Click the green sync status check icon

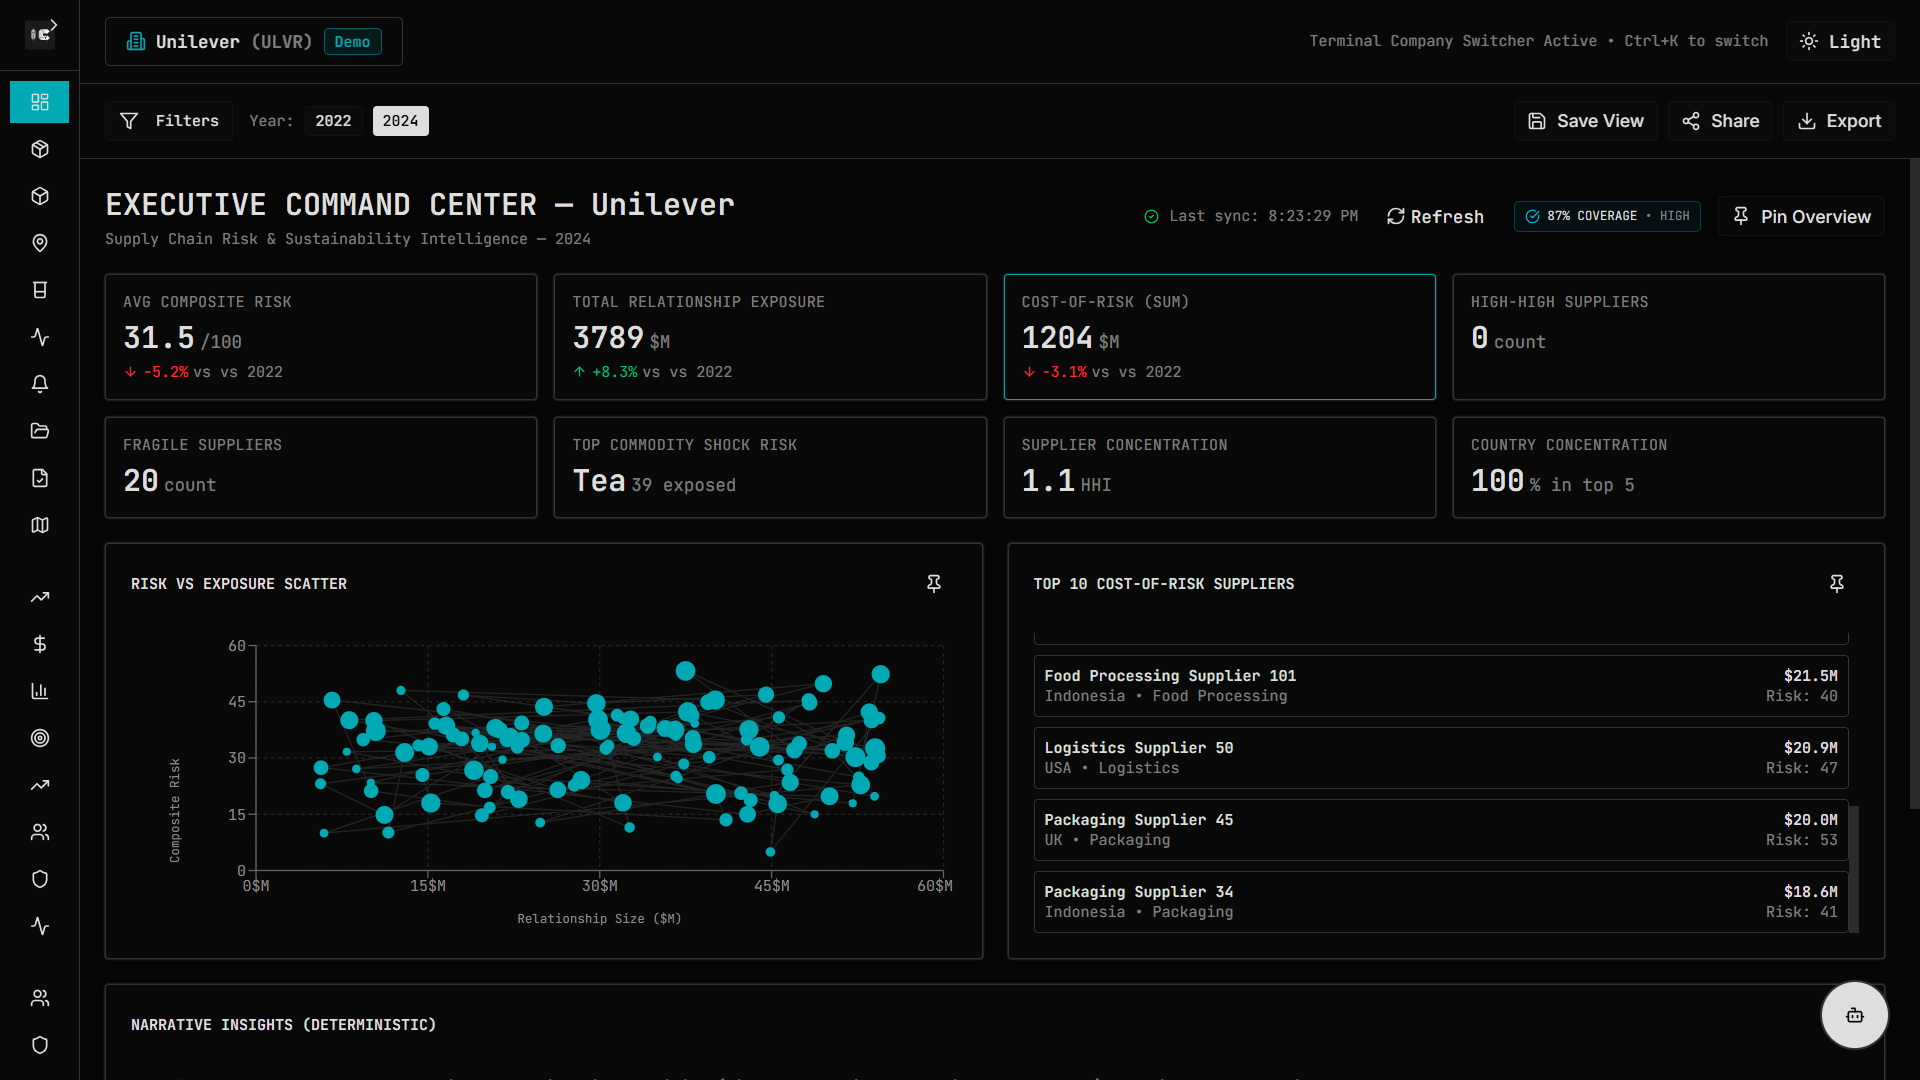(x=1151, y=217)
